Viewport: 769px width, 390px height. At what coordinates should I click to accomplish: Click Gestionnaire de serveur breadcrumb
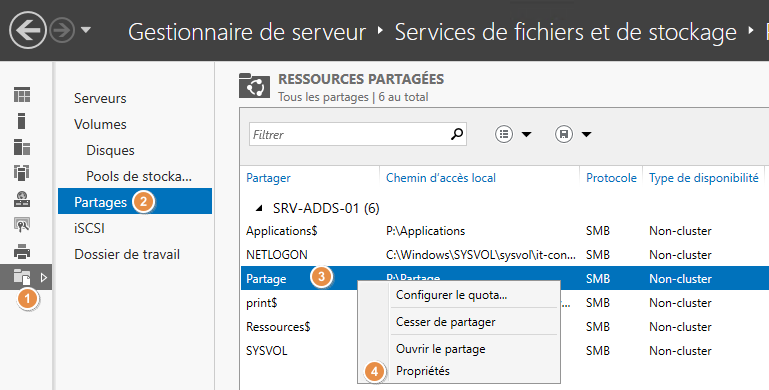pos(247,32)
